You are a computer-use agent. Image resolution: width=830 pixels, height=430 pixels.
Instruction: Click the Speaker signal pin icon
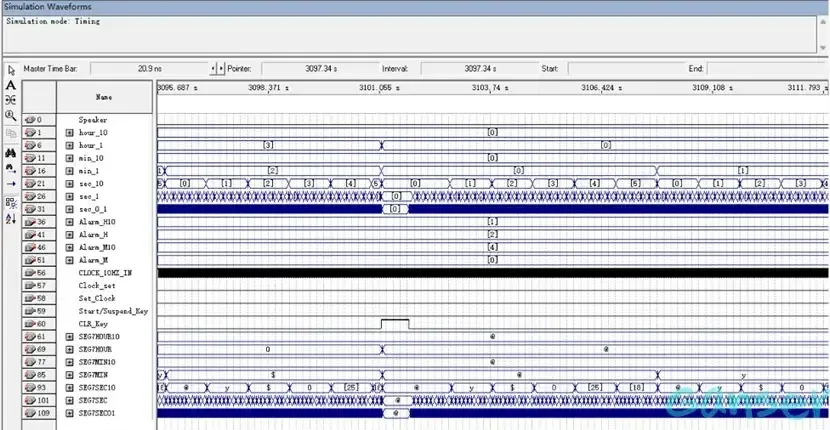pyautogui.click(x=31, y=120)
